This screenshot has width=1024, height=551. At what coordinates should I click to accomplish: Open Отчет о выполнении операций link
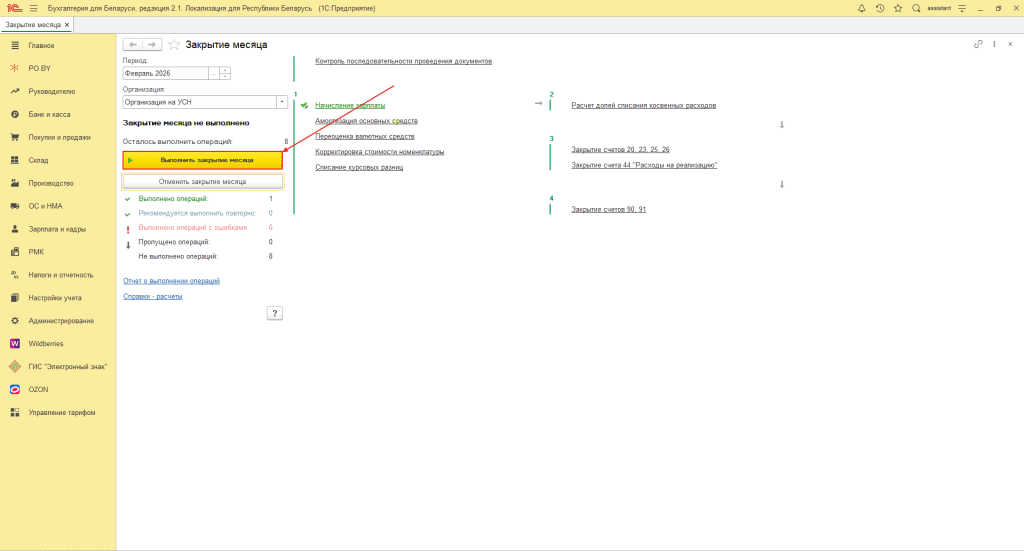coord(171,281)
